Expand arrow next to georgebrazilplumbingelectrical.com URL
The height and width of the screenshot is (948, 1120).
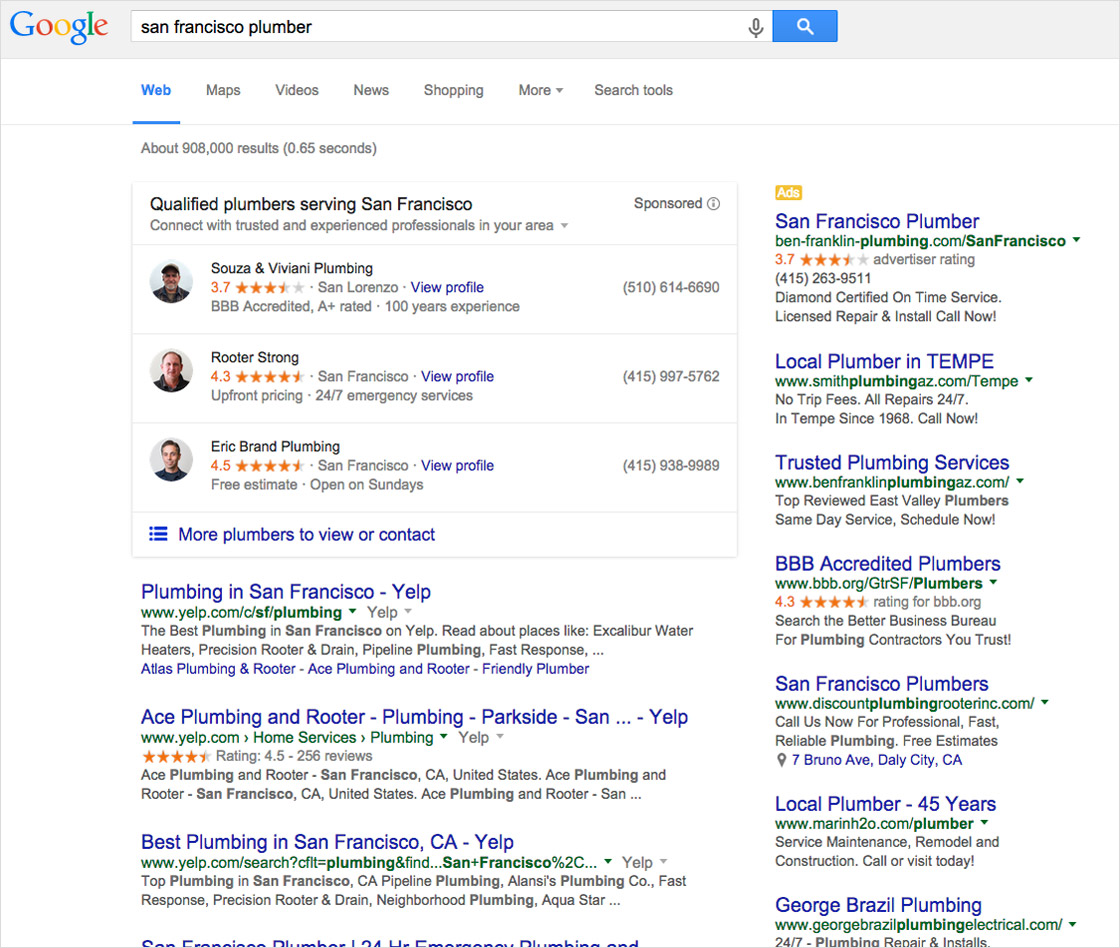point(1072,924)
